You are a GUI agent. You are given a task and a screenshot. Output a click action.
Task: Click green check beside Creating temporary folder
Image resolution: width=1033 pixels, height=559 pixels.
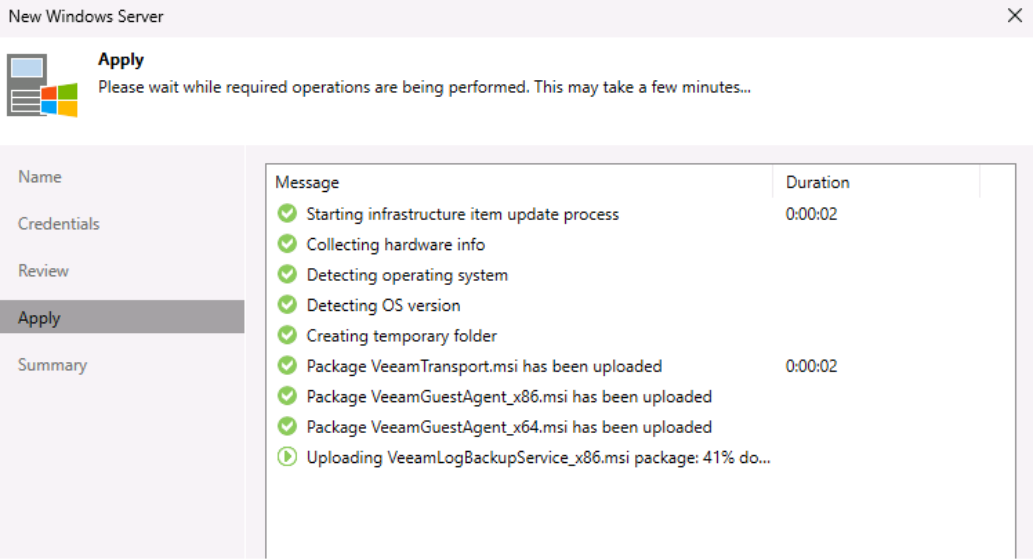(x=287, y=335)
